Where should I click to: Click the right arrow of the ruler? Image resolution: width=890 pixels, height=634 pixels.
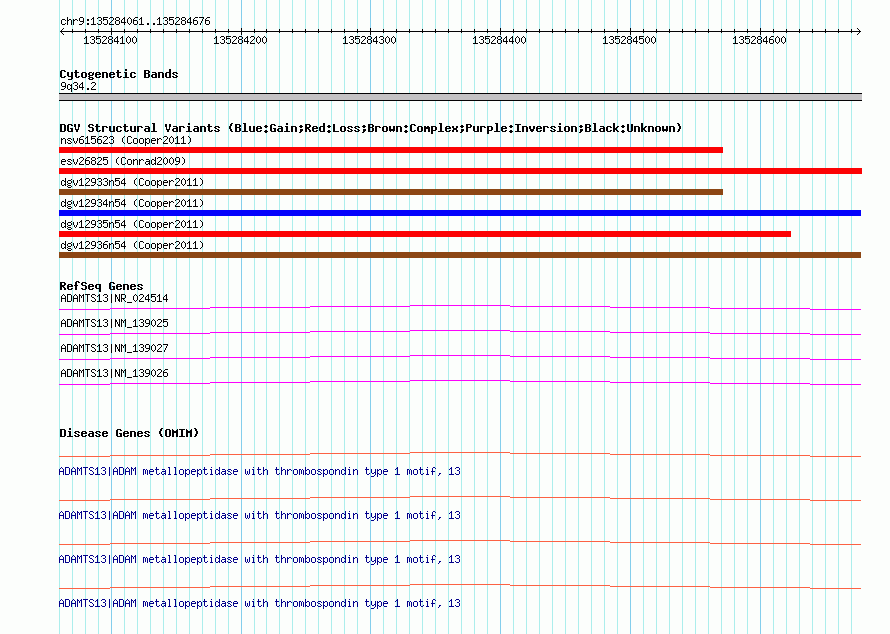pos(858,31)
